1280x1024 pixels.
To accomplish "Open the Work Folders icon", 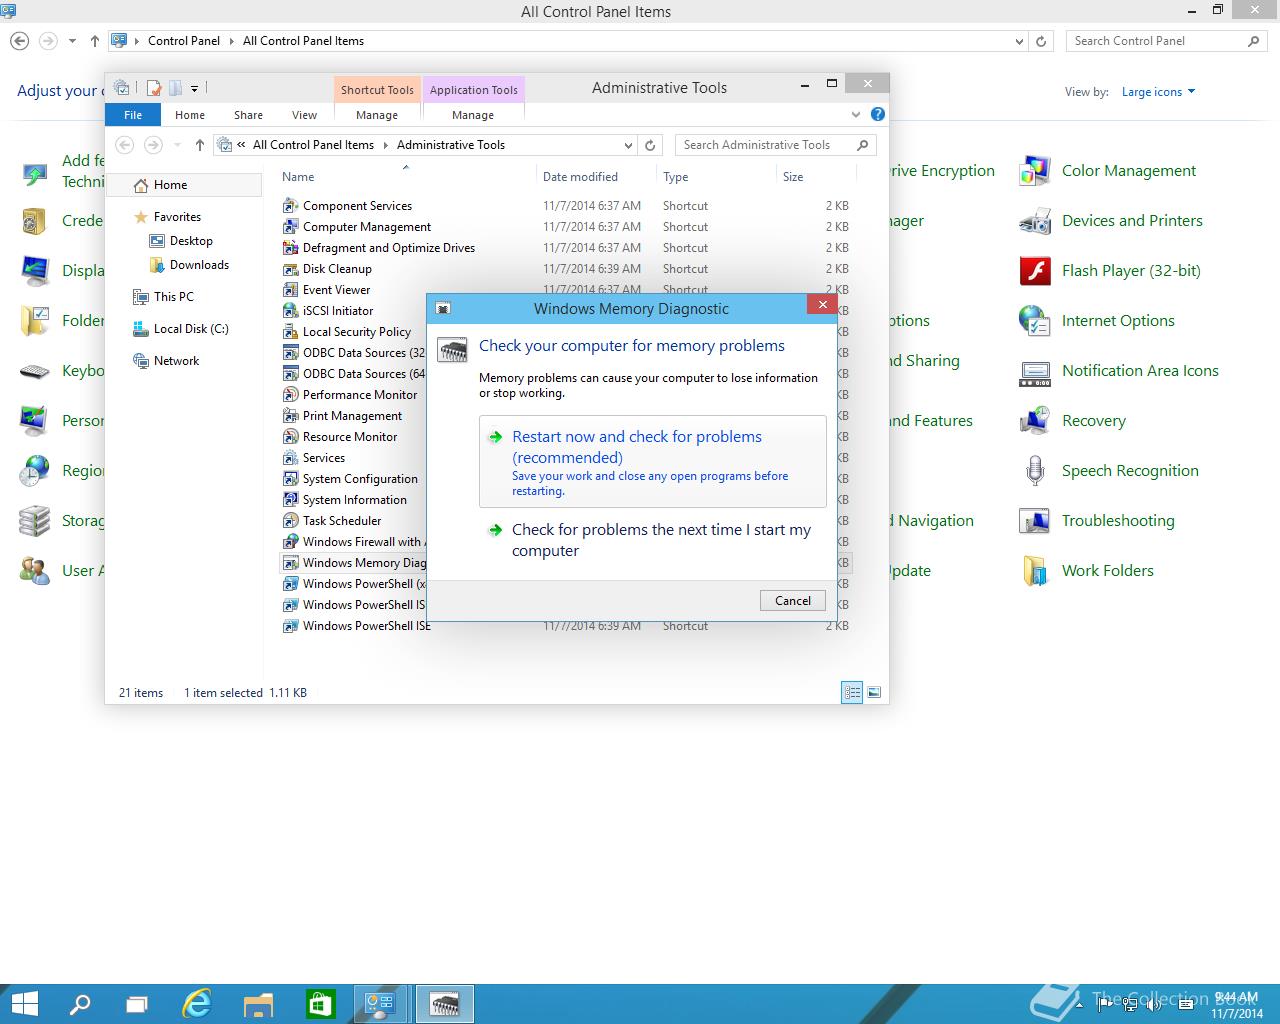I will coord(1035,571).
